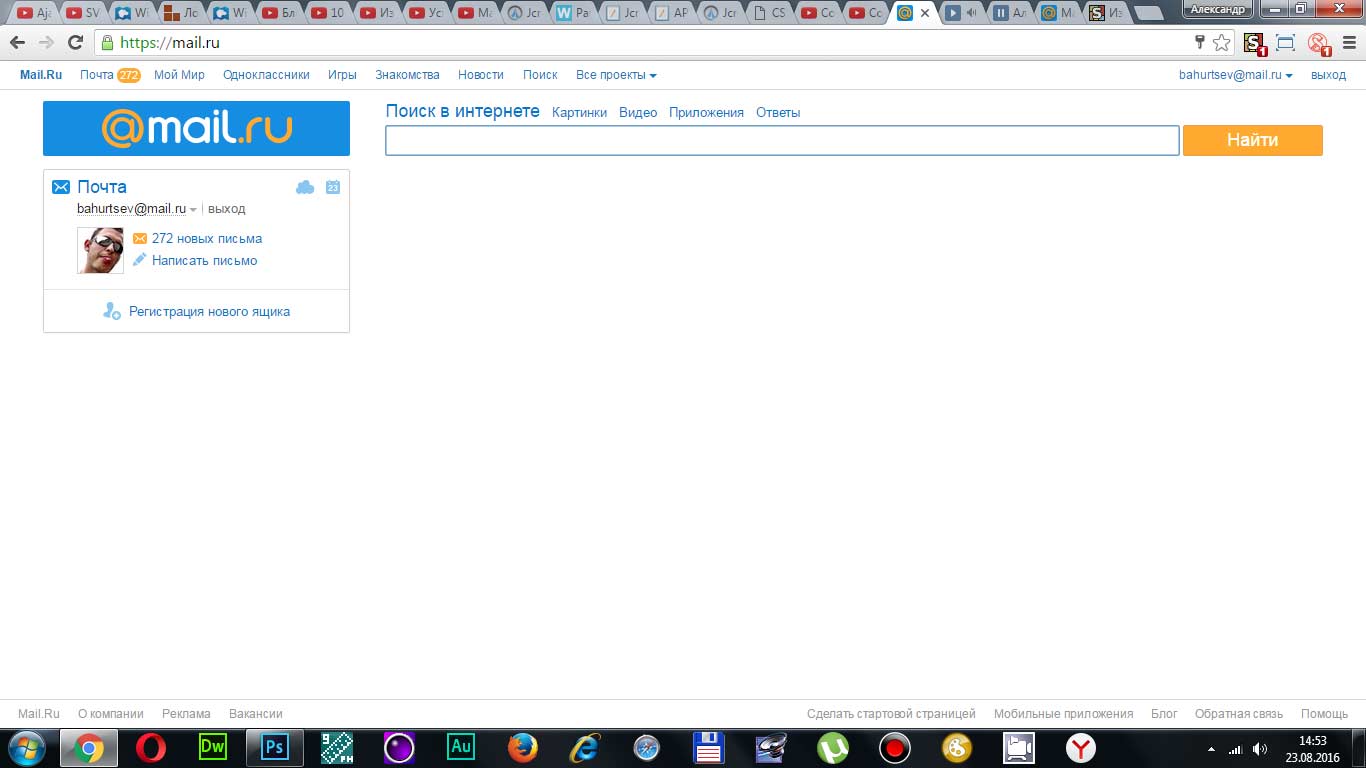Open the saved password key icon
Screen dimensions: 1366x768
tap(1200, 42)
